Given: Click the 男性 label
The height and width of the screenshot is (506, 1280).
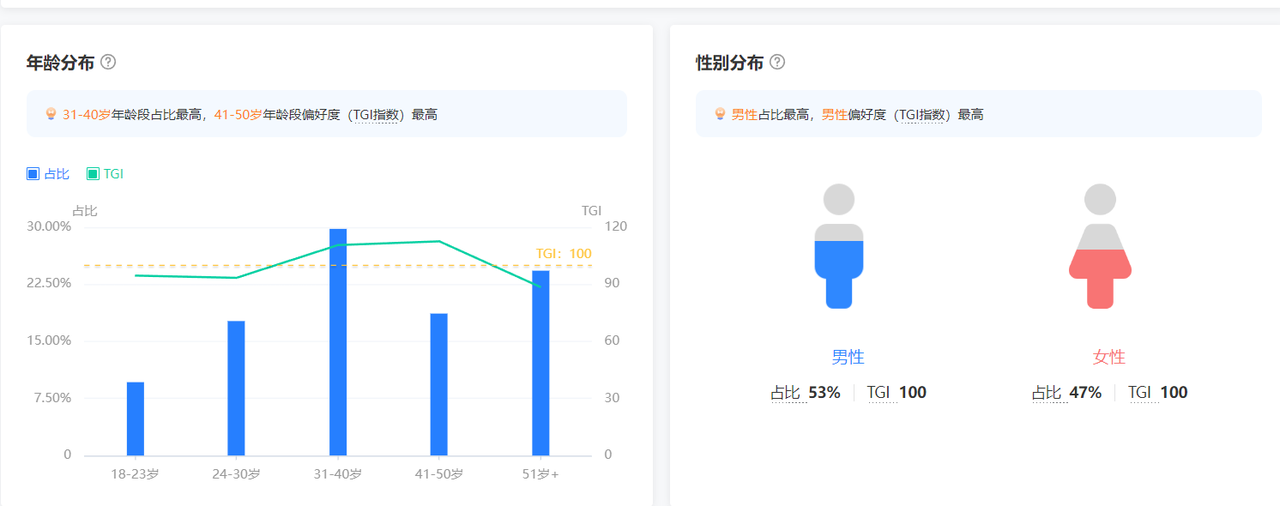Looking at the screenshot, I should pyautogui.click(x=848, y=357).
